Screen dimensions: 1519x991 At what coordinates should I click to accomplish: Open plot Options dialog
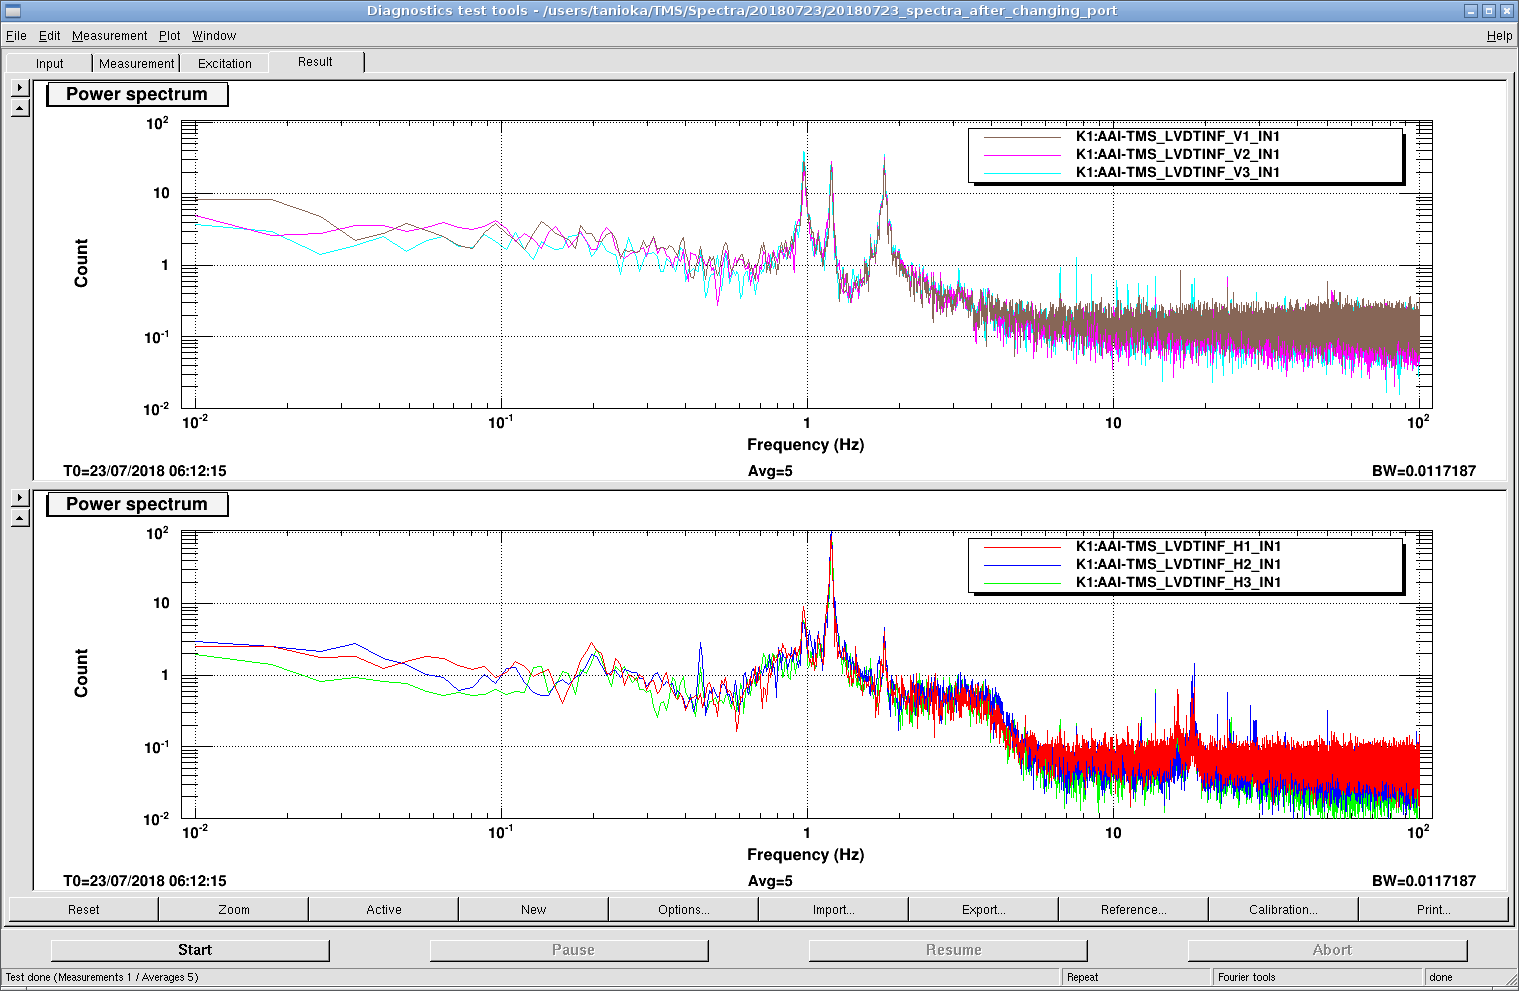point(684,909)
